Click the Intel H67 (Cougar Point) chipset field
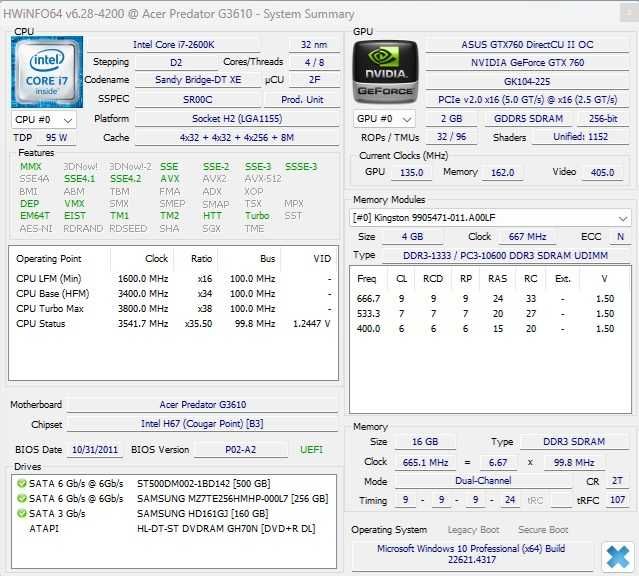Screen dimensions: 639x576 203,424
